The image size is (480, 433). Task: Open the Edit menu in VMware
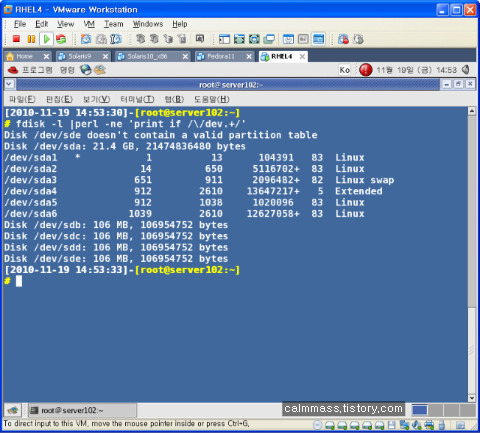pyautogui.click(x=42, y=24)
